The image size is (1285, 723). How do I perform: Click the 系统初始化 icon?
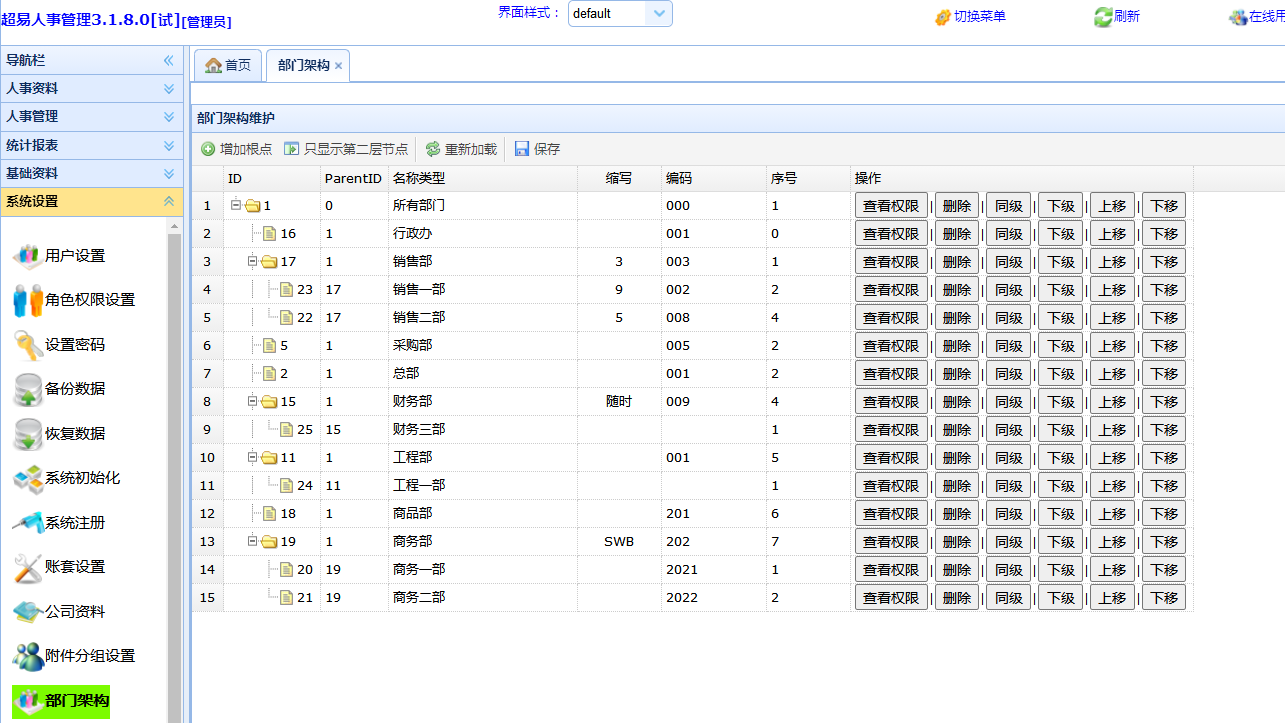point(27,478)
